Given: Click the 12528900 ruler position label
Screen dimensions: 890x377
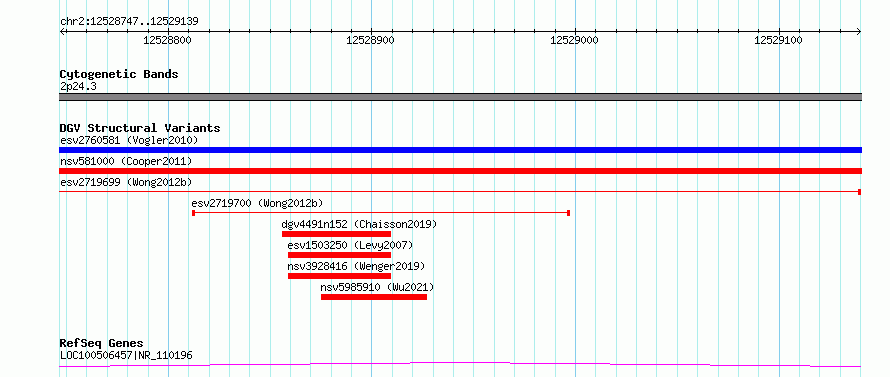Looking at the screenshot, I should click(x=370, y=40).
